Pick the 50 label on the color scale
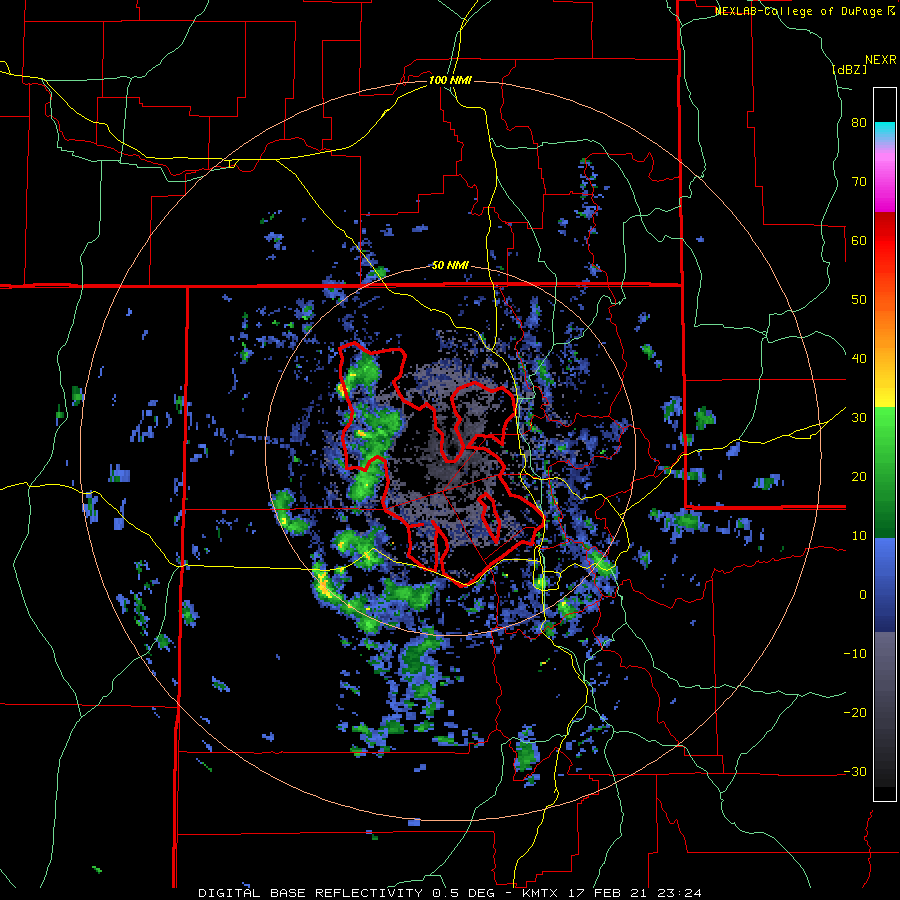900x900 pixels. tap(859, 300)
